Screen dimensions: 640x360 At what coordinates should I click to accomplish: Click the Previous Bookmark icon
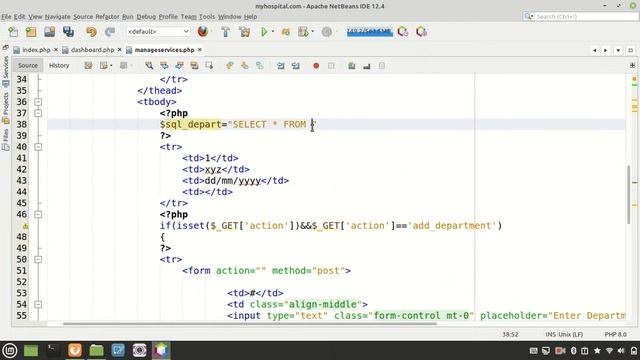point(229,66)
